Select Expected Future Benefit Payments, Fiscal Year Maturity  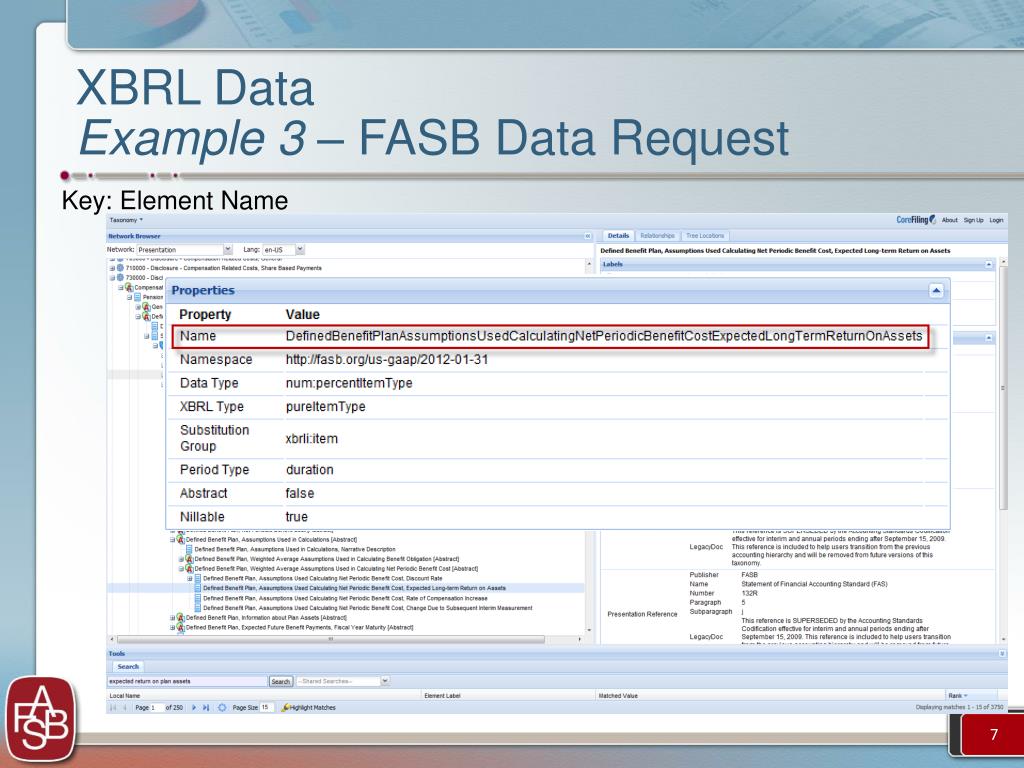tap(299, 628)
